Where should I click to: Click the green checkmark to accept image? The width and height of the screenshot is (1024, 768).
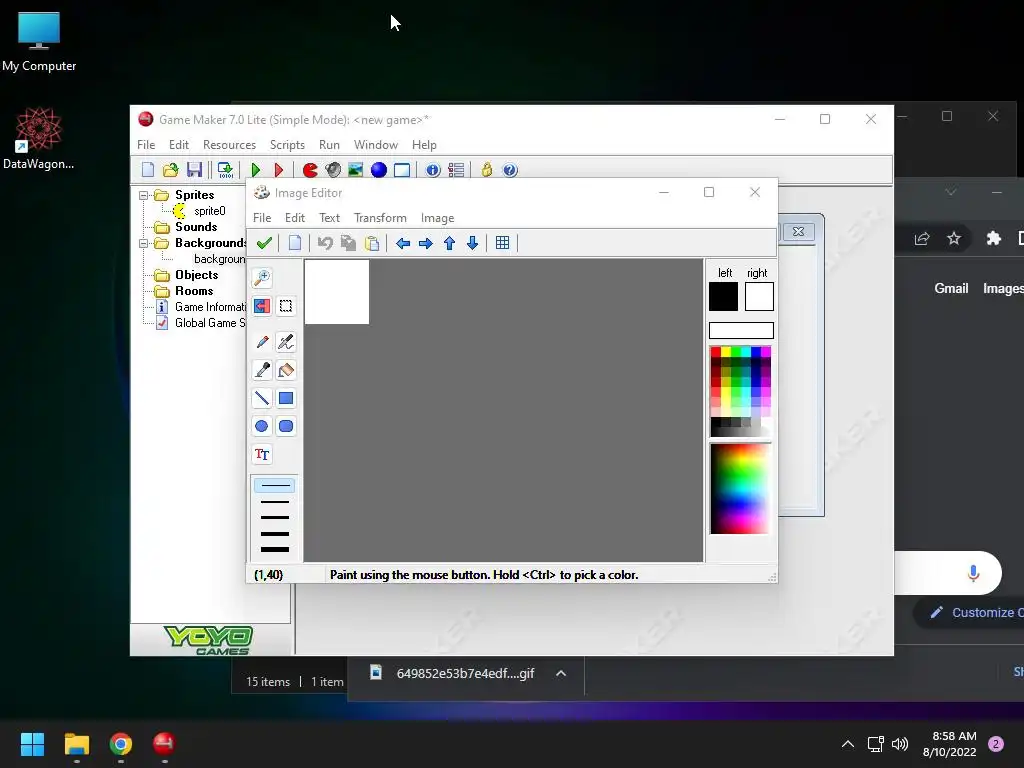[264, 243]
